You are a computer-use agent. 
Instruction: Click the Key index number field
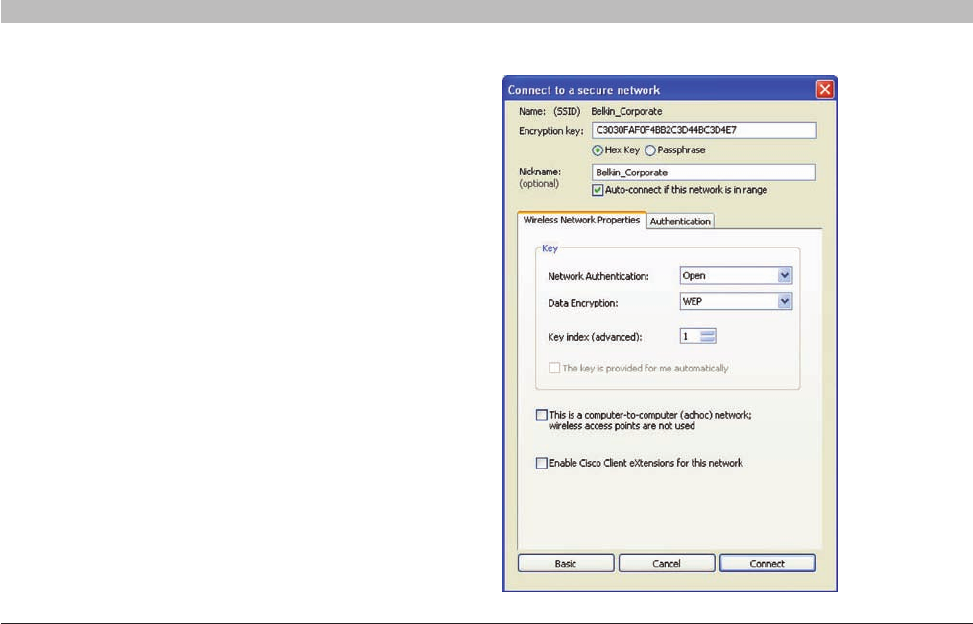point(690,336)
